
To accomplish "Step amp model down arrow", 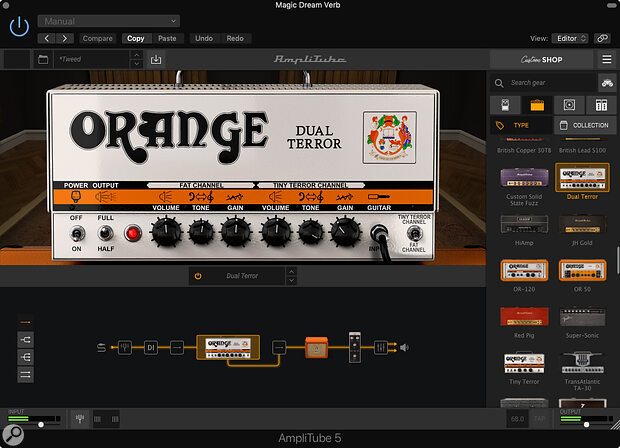I will (x=291, y=280).
